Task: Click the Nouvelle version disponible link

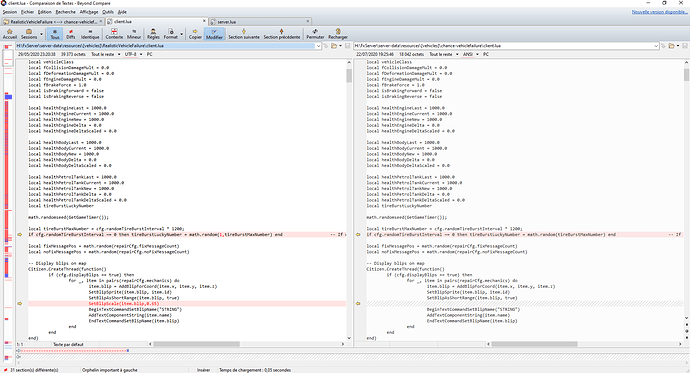Action: [659, 12]
